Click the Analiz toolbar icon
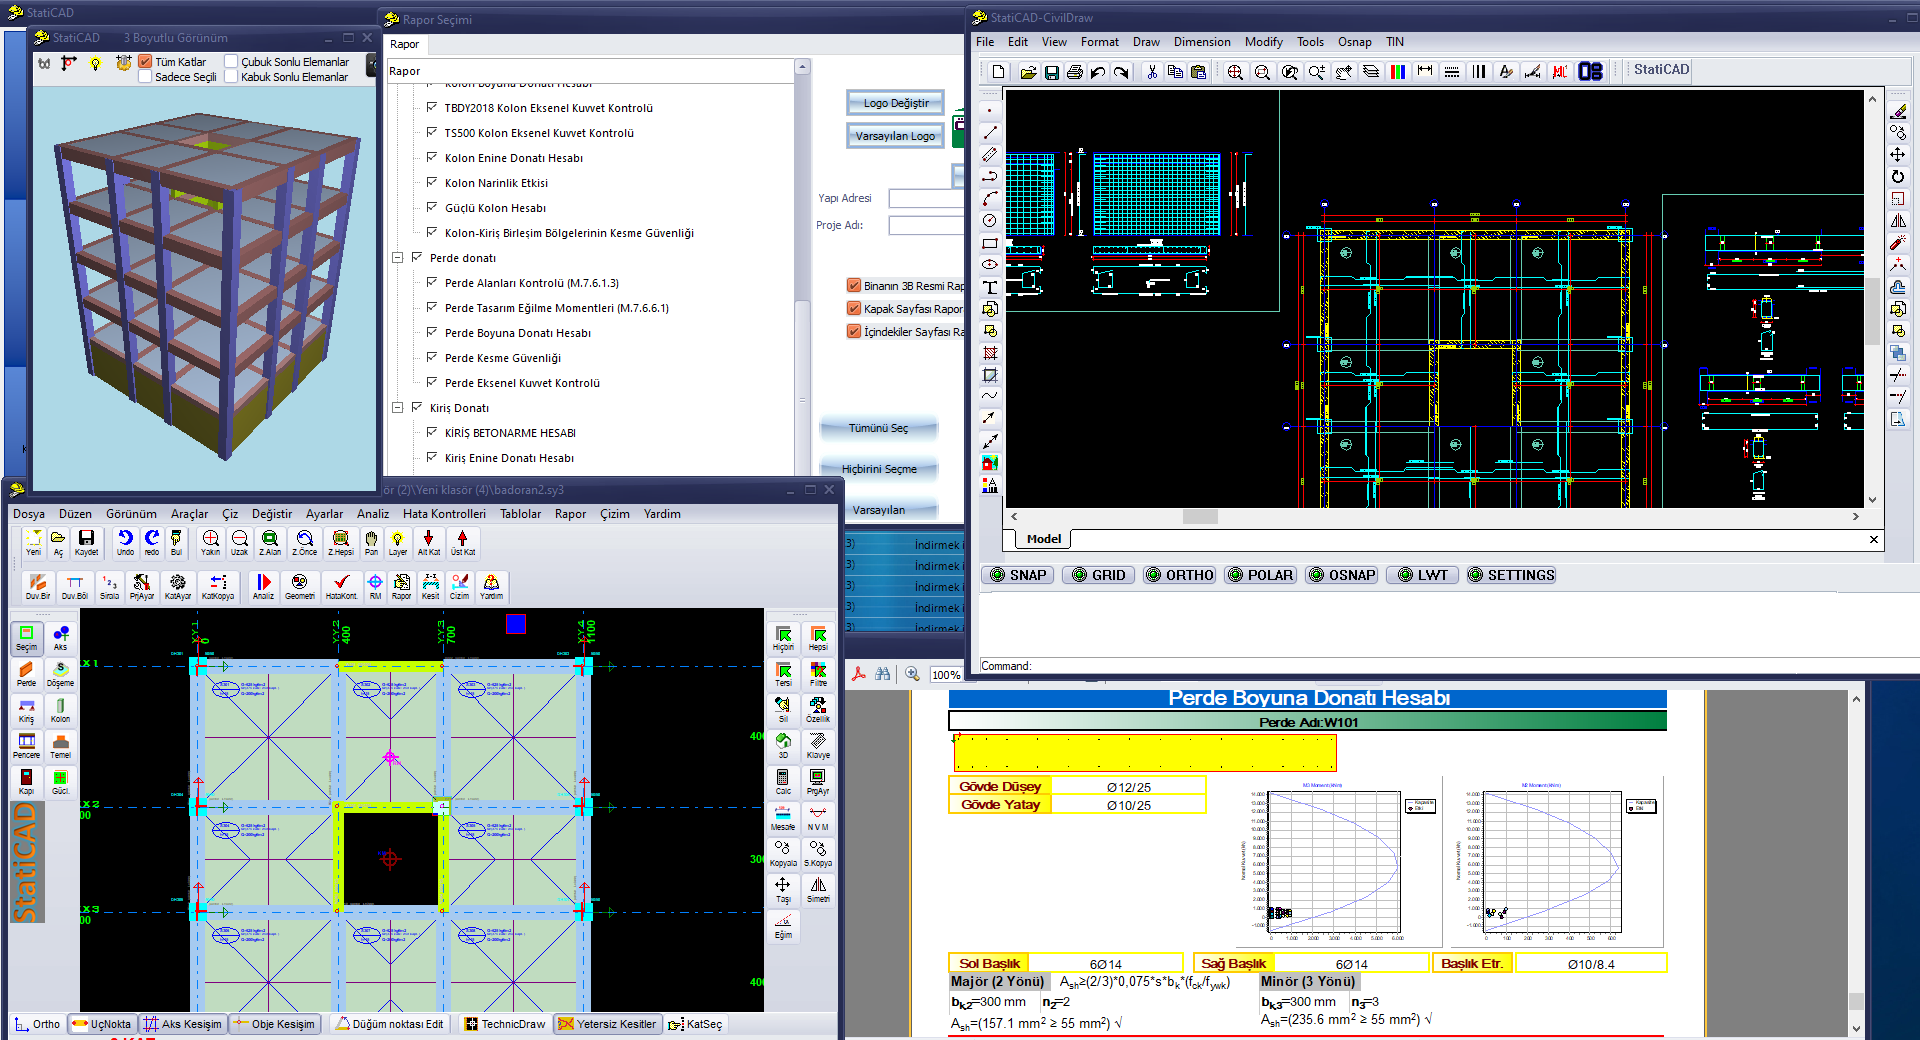The width and height of the screenshot is (1920, 1040). tap(263, 586)
